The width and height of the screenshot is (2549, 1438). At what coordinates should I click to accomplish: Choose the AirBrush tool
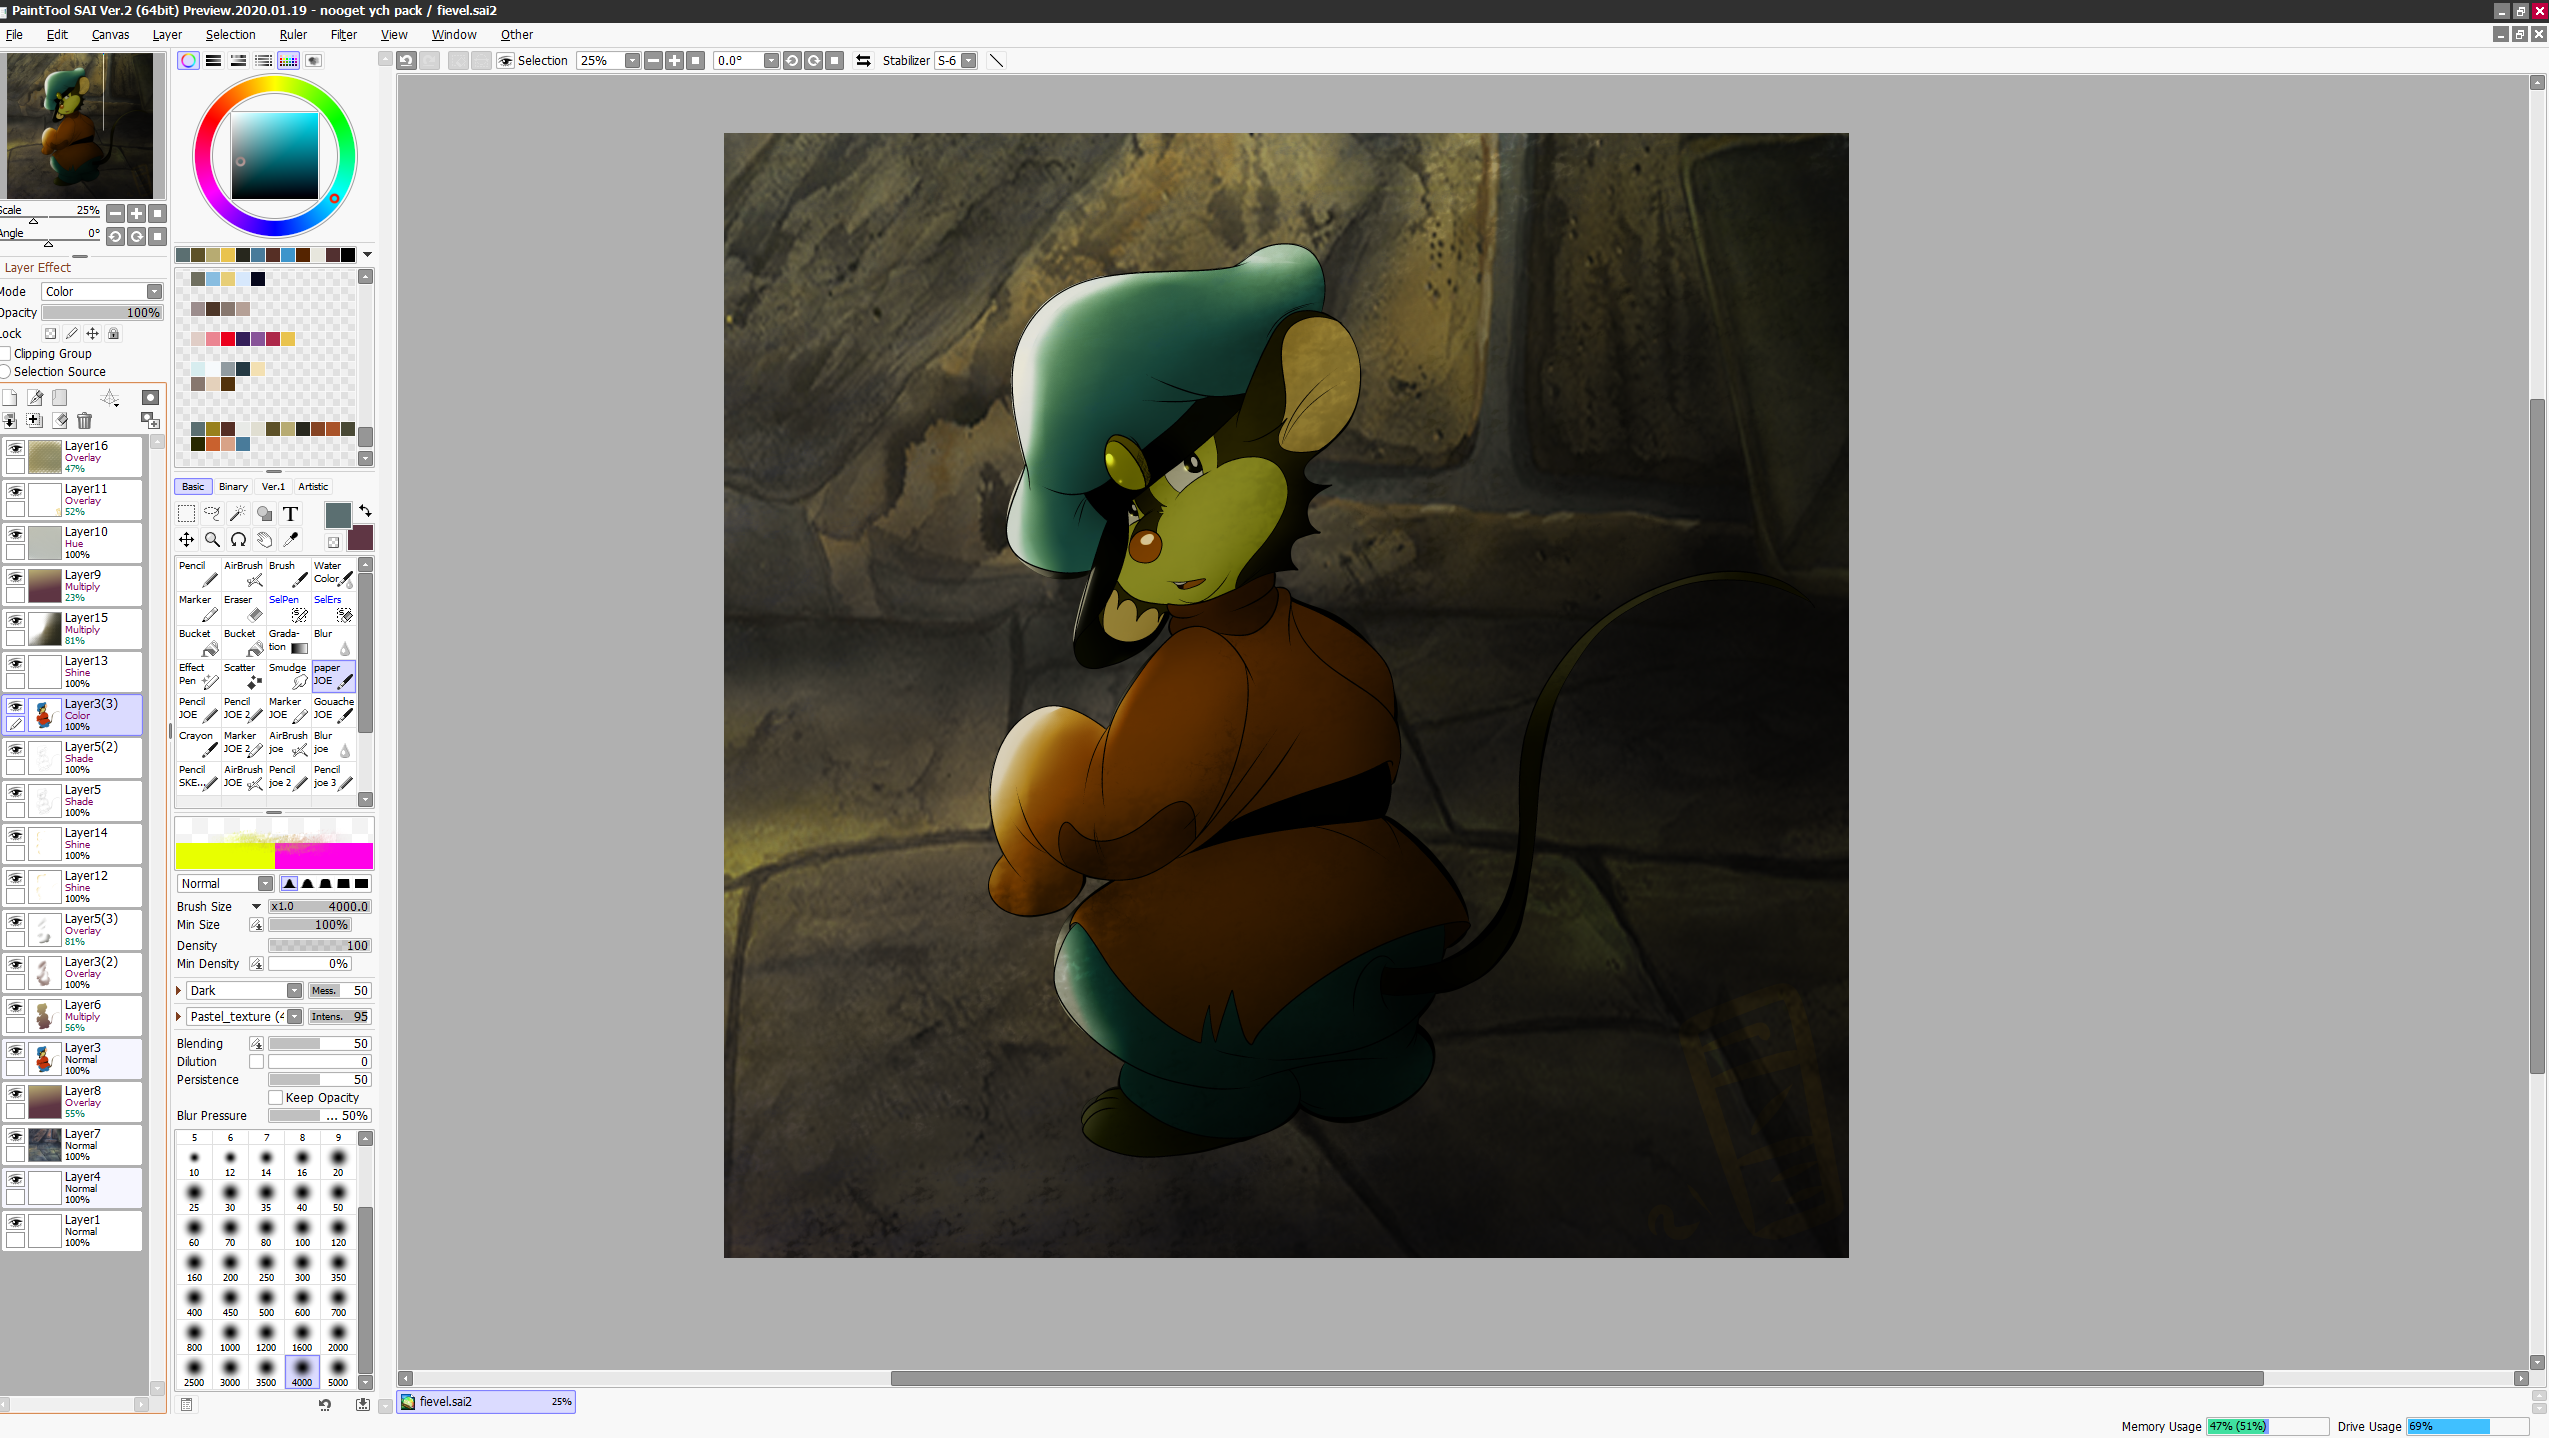click(x=243, y=573)
